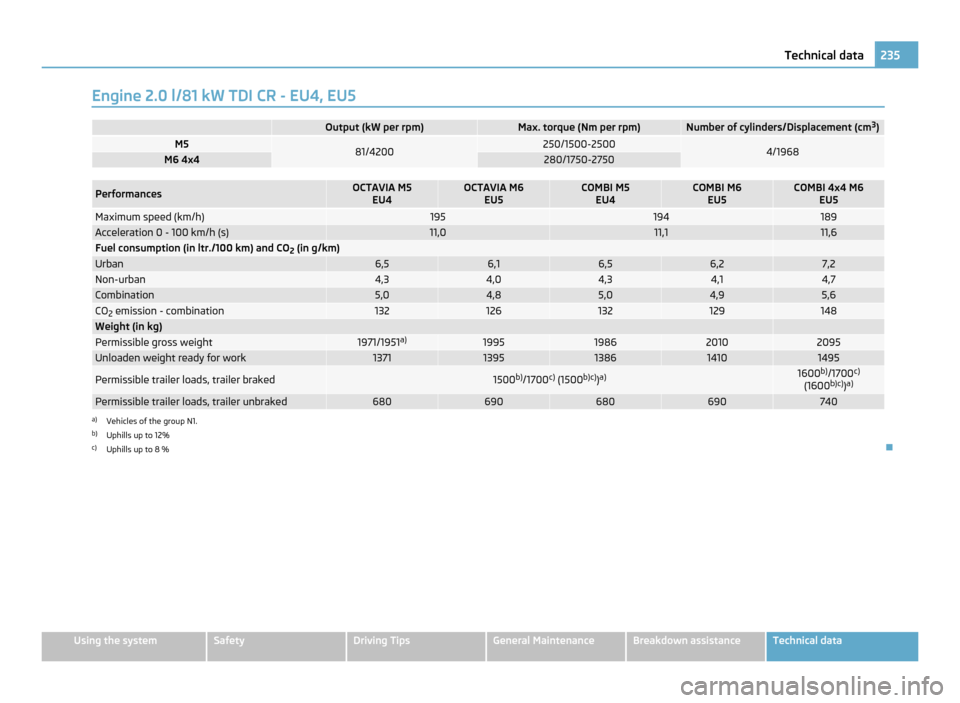Select the CO2 emission - combination label
This screenshot has height=703, width=960.
pyautogui.click(x=160, y=311)
